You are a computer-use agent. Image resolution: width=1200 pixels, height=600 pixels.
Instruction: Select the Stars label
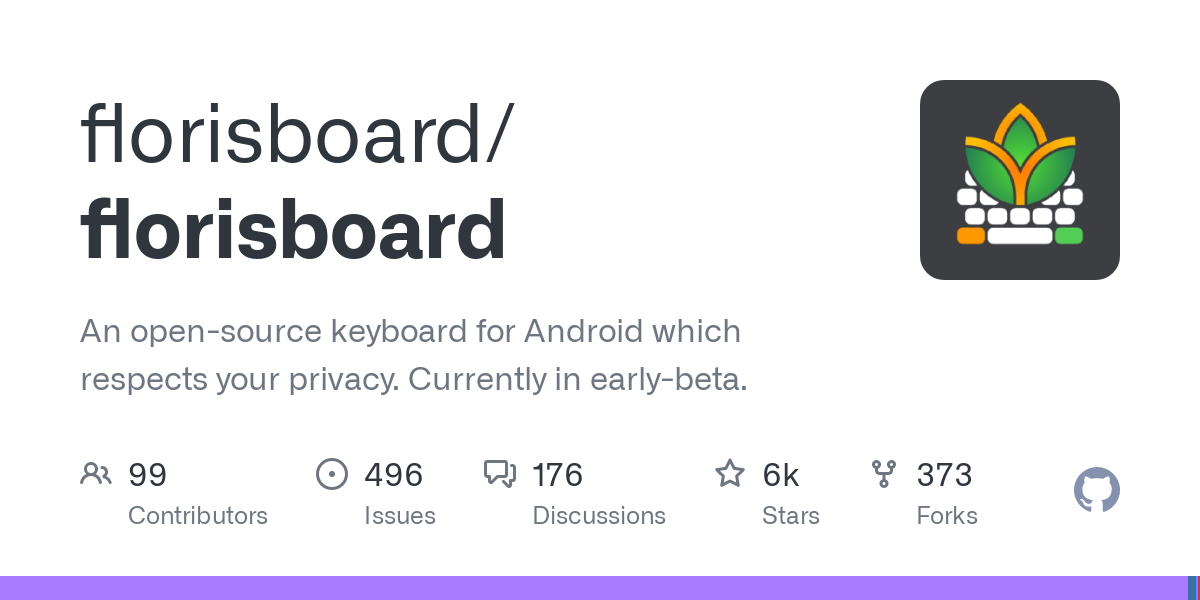(x=791, y=516)
